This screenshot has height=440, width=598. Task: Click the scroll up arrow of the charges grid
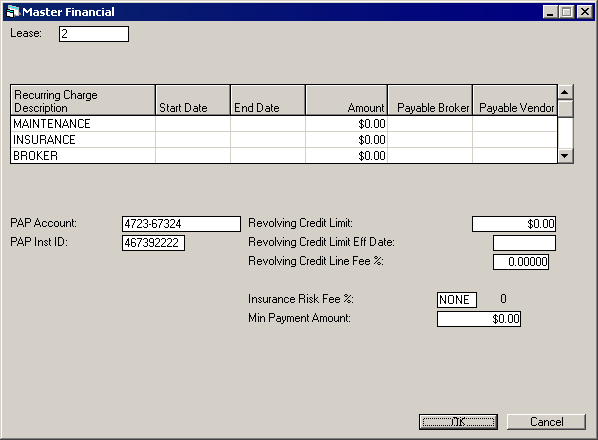(565, 92)
